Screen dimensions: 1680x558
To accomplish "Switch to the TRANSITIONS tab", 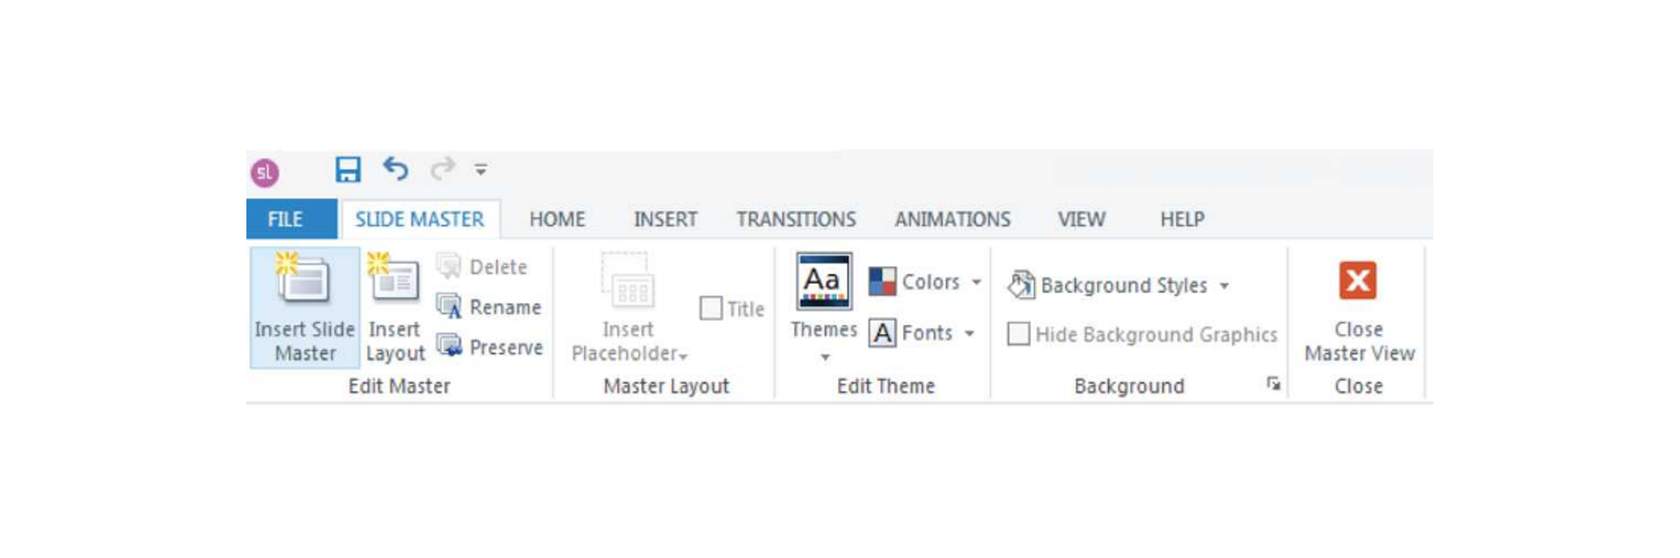I will [796, 219].
